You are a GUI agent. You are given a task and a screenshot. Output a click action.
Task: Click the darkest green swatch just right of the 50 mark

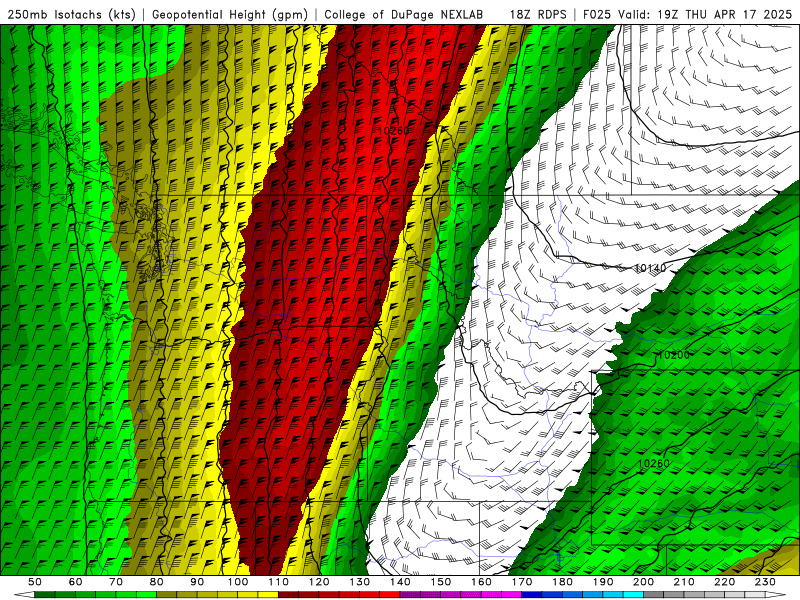click(45, 595)
